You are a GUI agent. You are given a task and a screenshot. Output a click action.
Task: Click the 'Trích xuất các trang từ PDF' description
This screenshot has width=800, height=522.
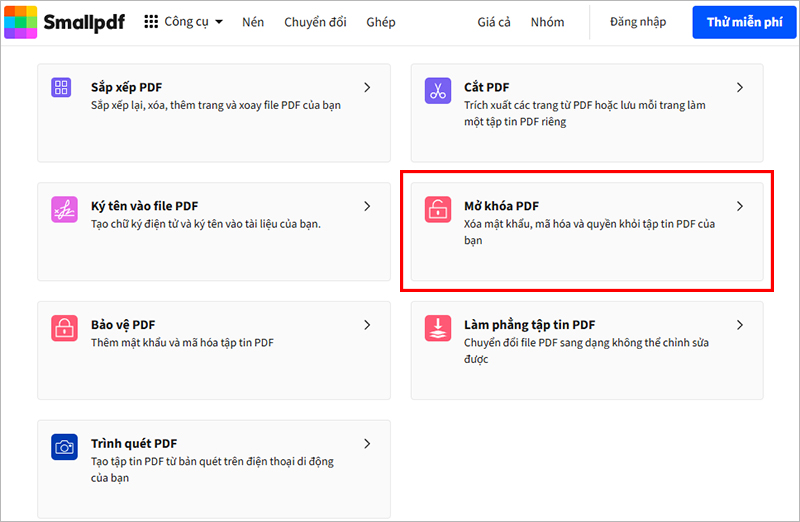(585, 113)
